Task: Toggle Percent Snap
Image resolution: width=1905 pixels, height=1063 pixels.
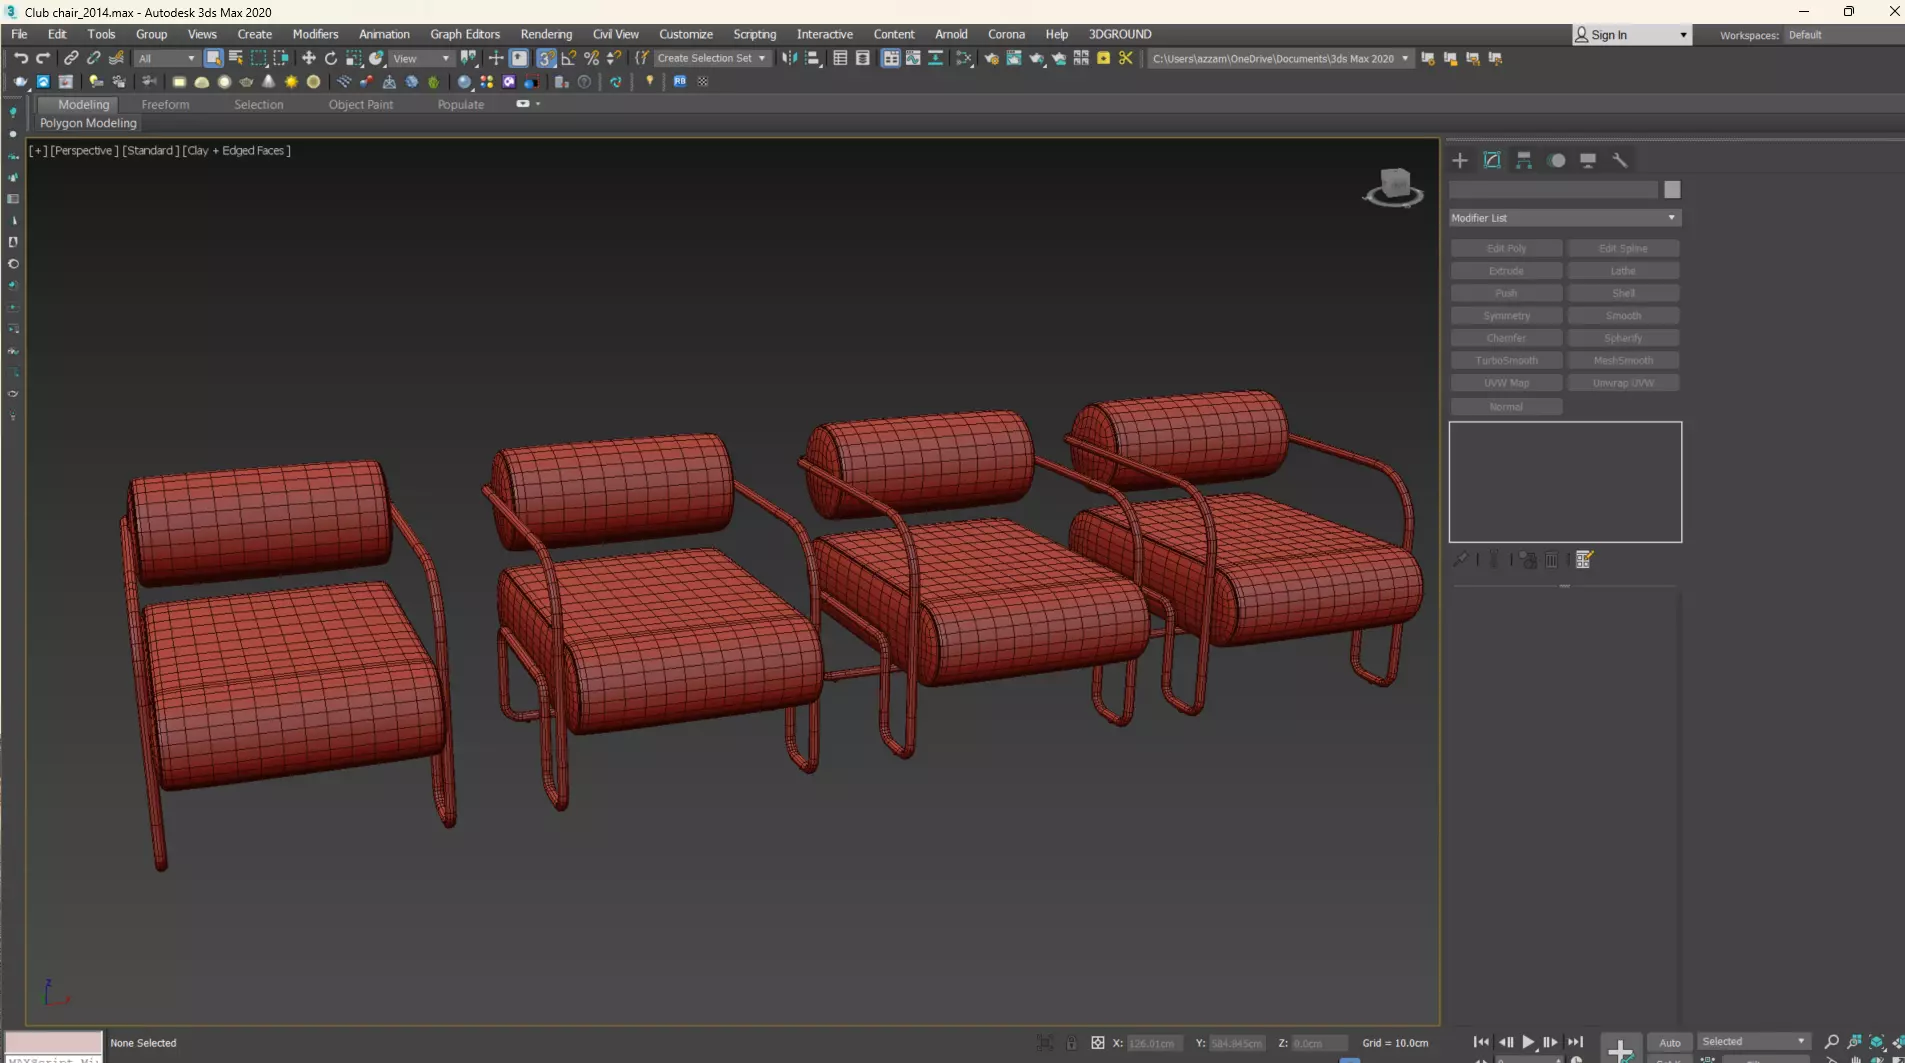Action: click(x=591, y=58)
